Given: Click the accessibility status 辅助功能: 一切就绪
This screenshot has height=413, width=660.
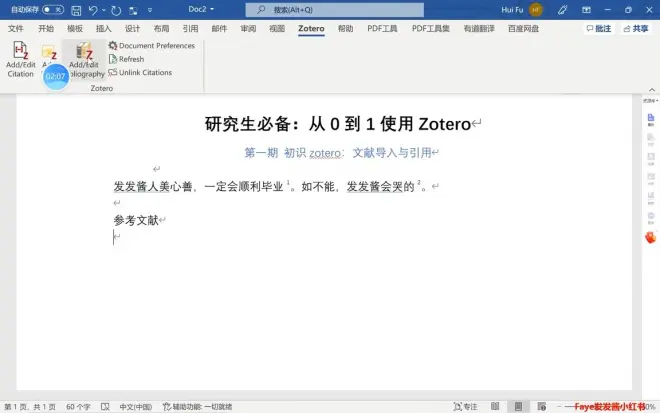Looking at the screenshot, I should (197, 407).
